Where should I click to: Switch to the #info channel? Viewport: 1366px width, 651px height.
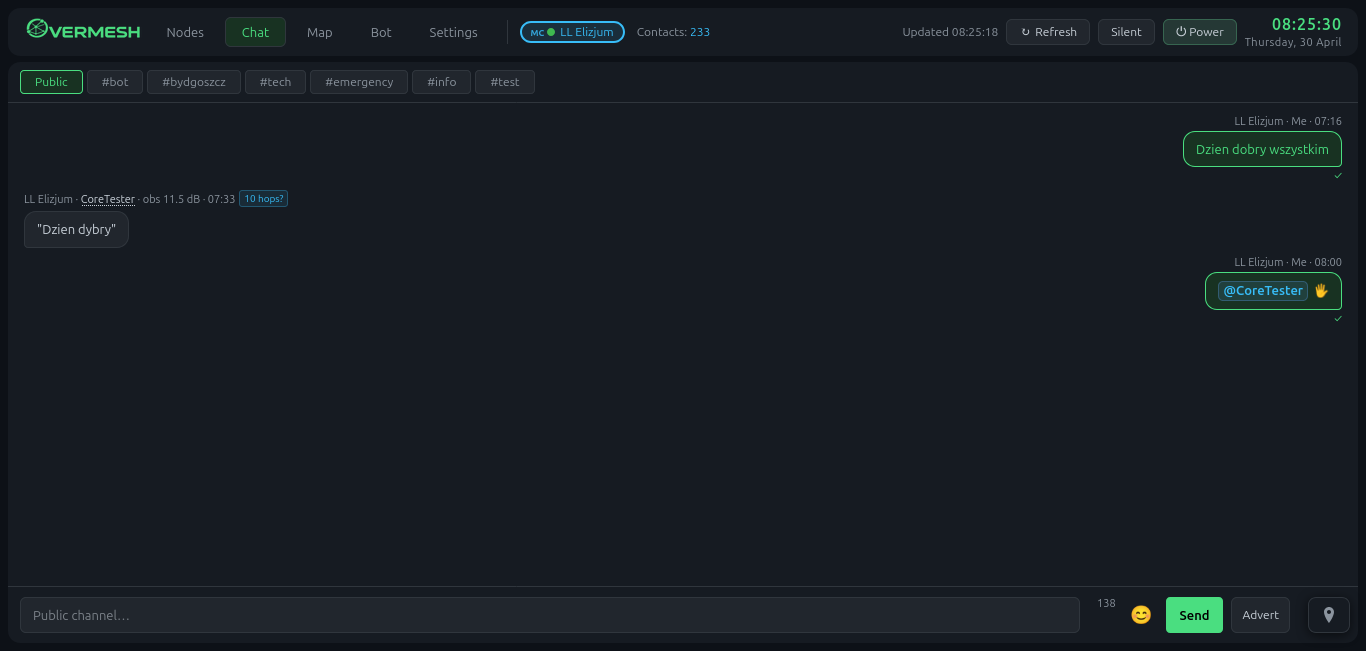tap(442, 82)
